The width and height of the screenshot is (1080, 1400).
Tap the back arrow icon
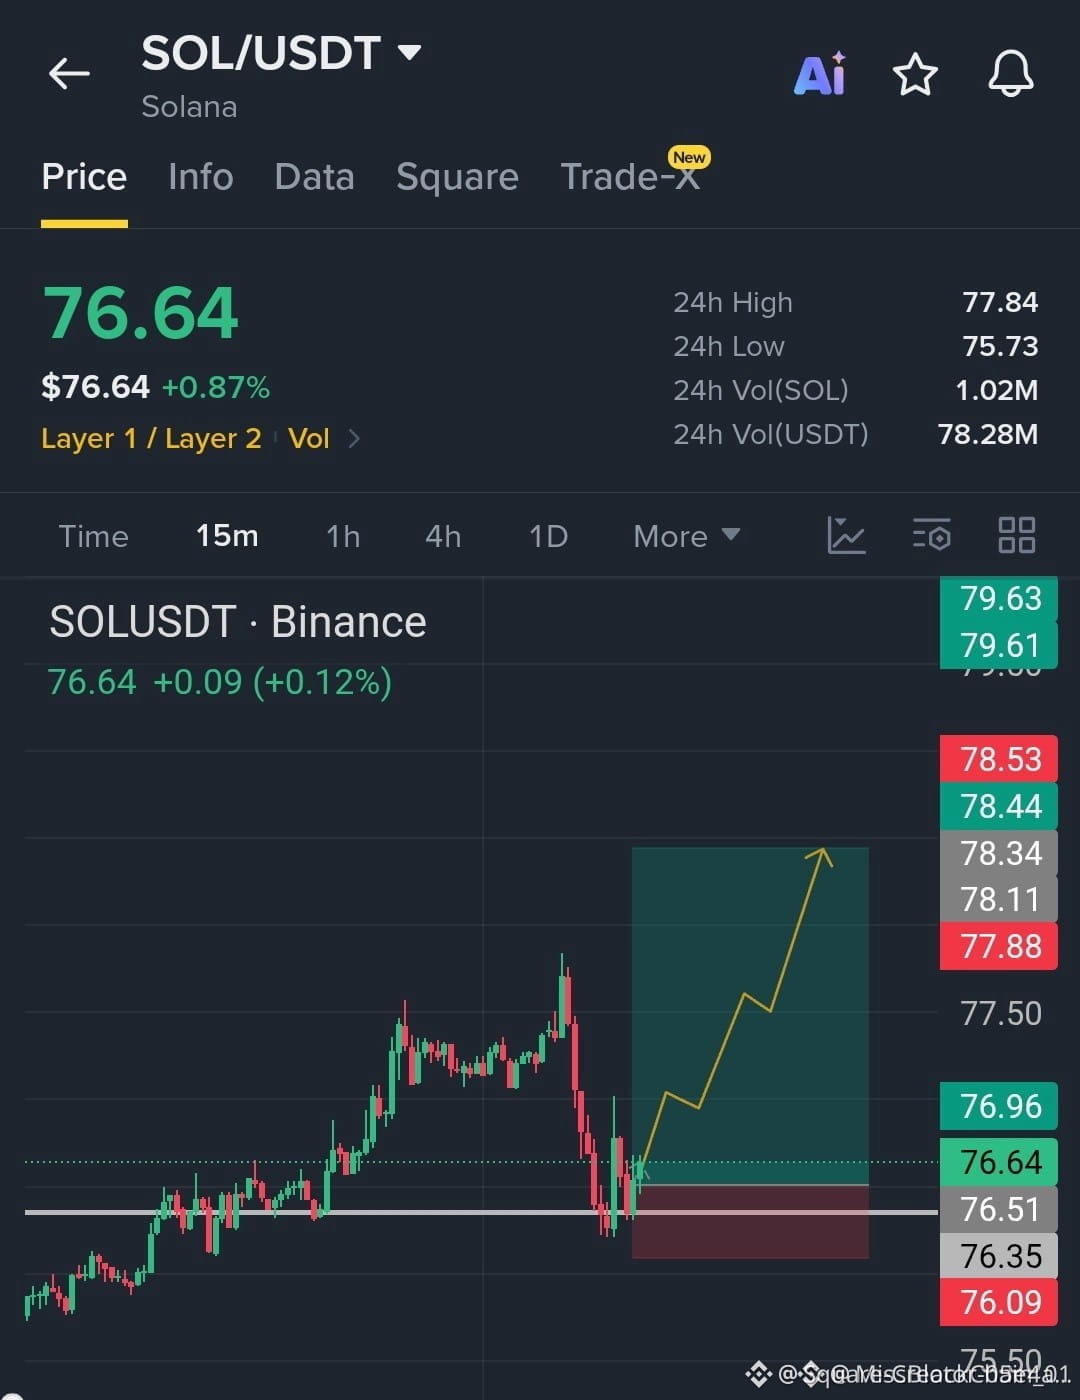click(x=69, y=73)
